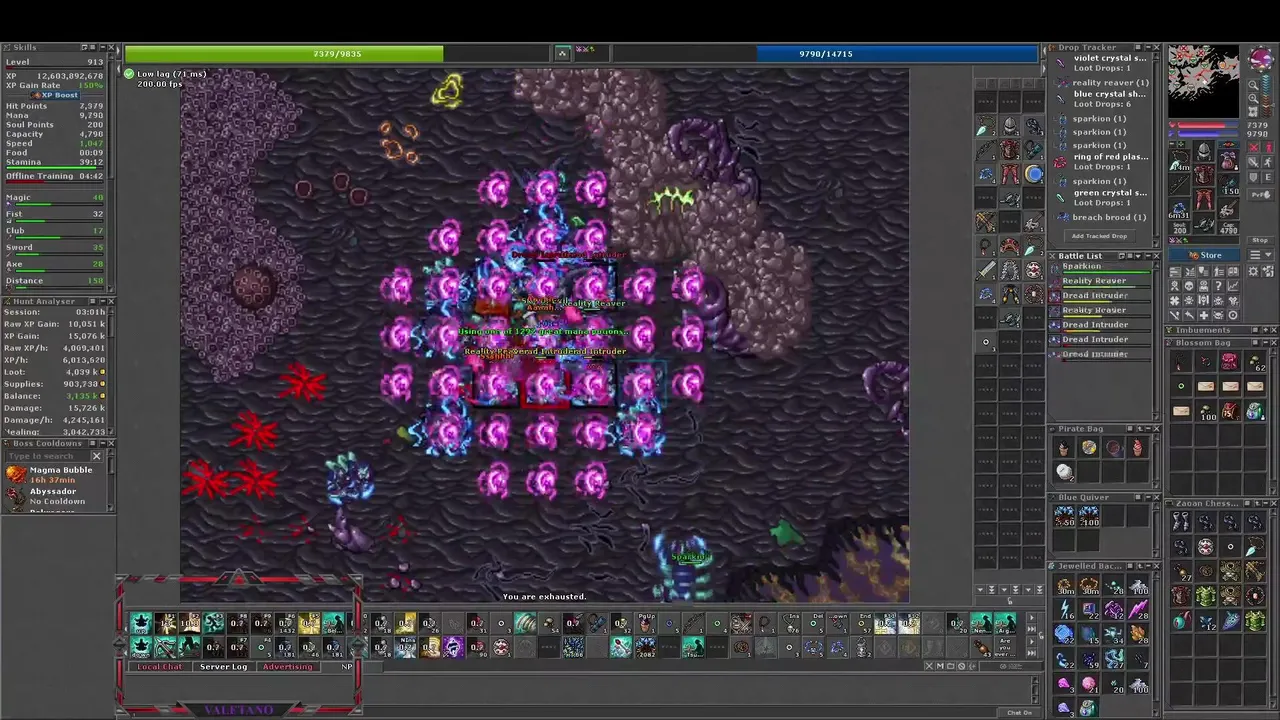Toggle chase opponent running figure button
The height and width of the screenshot is (720, 1280).
[x=1267, y=162]
